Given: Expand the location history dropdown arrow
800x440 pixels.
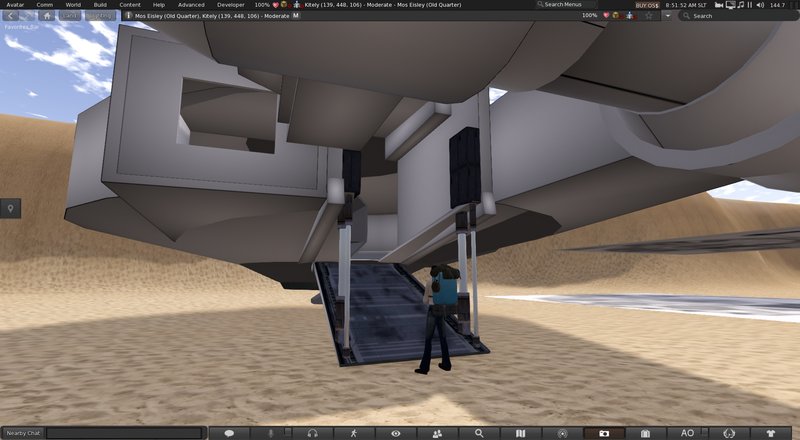Looking at the screenshot, I should [x=667, y=16].
